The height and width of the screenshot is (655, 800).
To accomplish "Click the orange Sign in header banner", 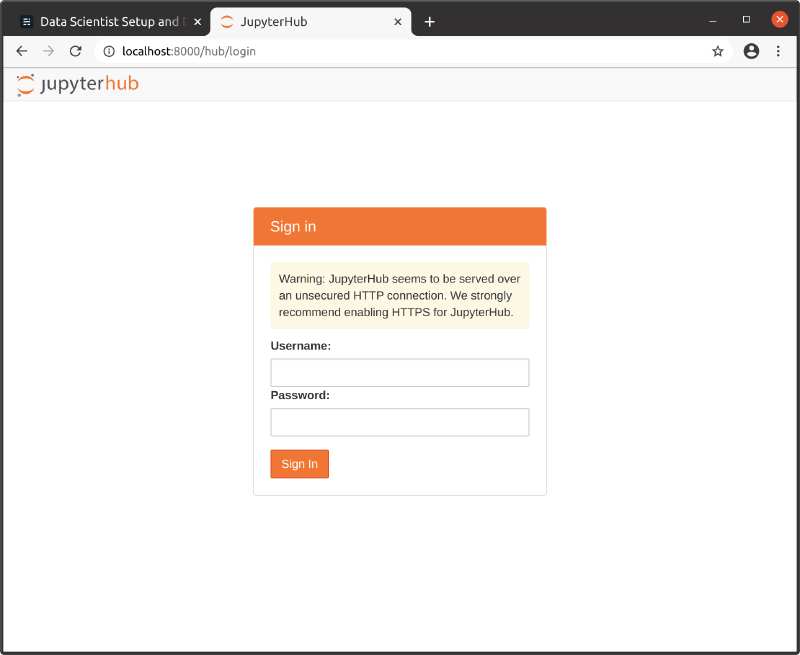I will [399, 226].
